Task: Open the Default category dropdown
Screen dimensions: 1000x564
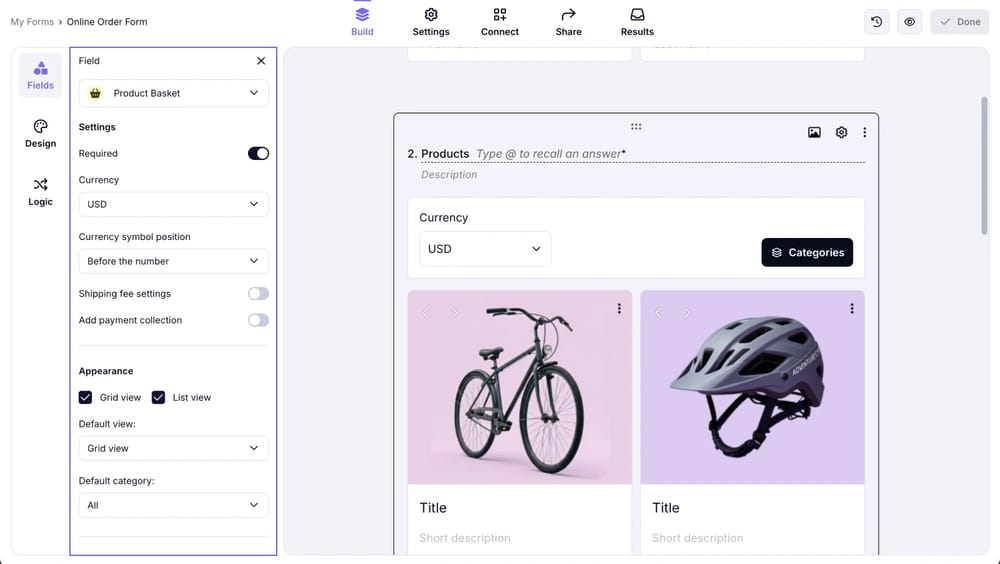Action: pyautogui.click(x=173, y=505)
